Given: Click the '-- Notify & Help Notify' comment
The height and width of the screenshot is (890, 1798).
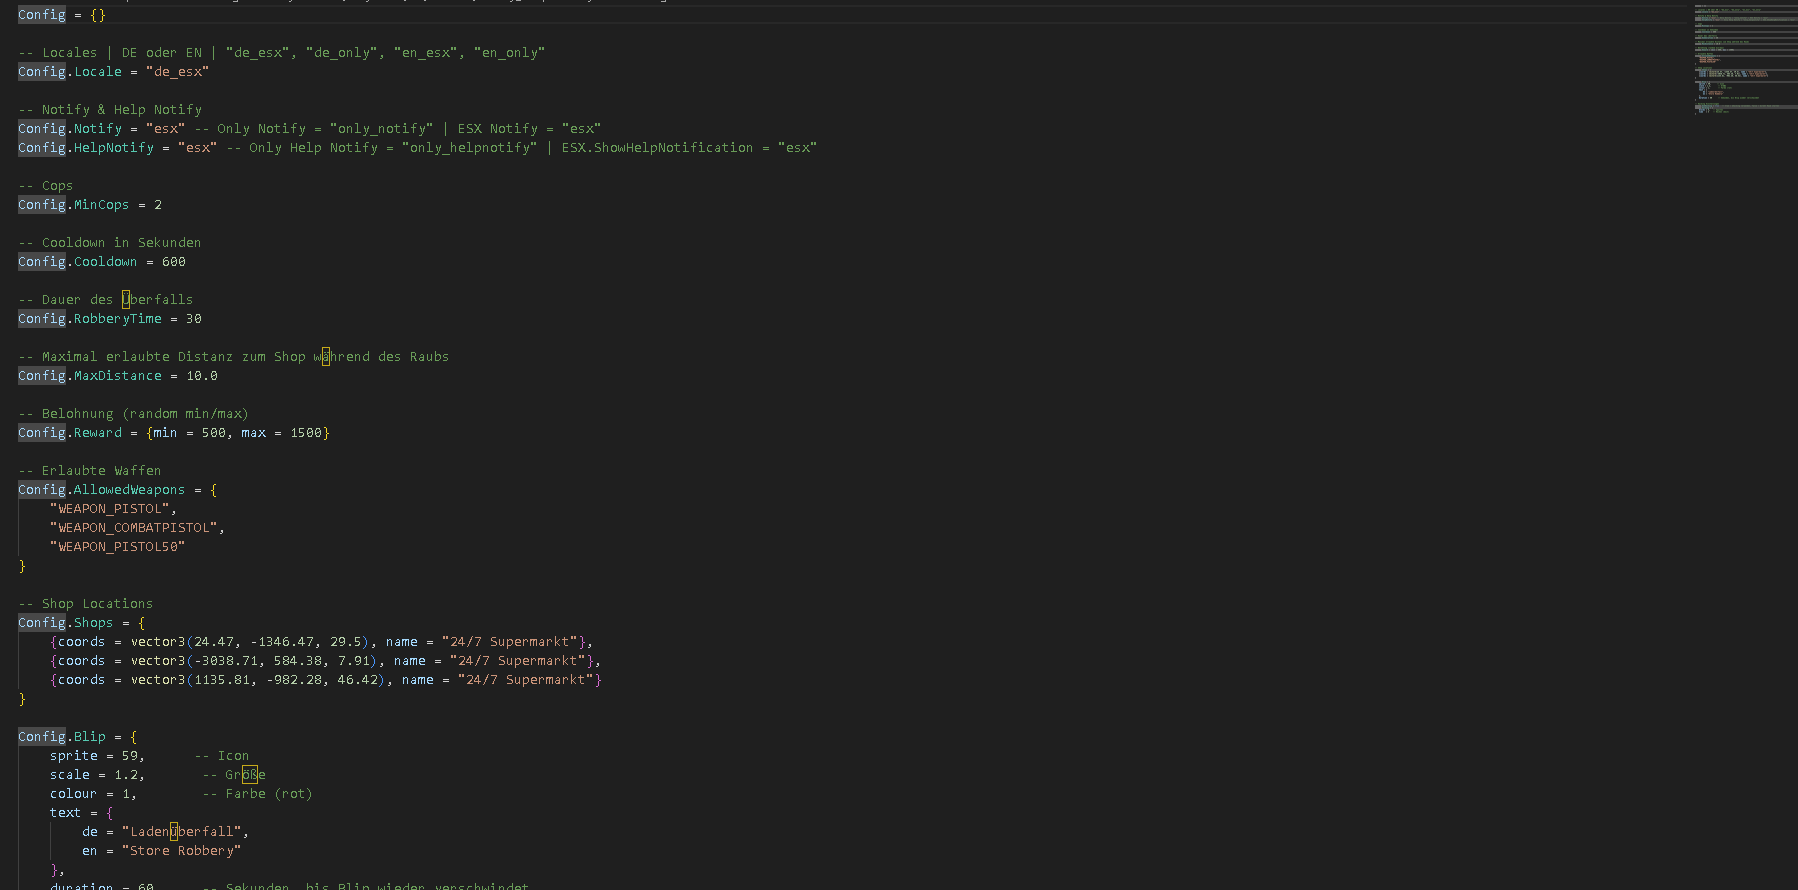Looking at the screenshot, I should click(110, 110).
